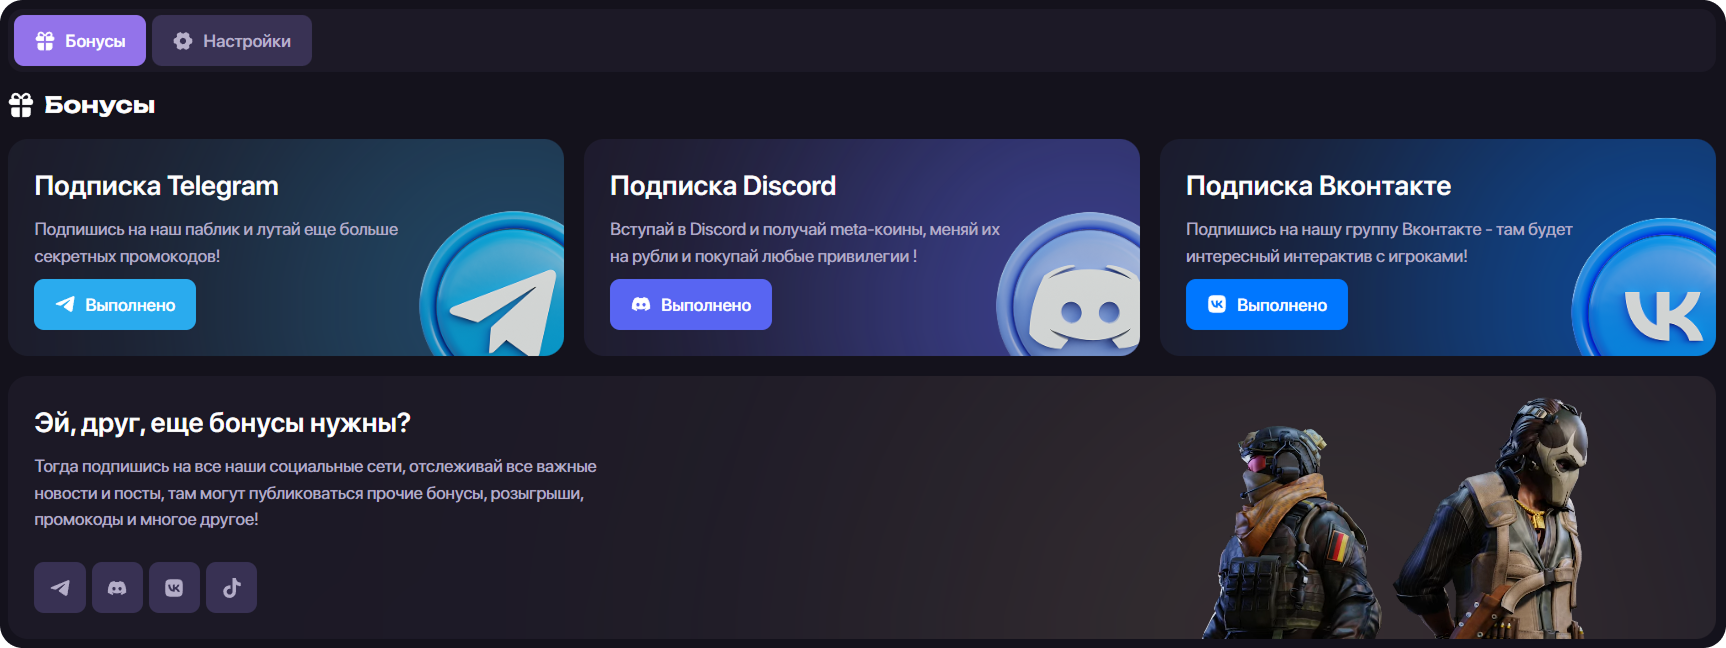Click the Подписка Telegram card title
This screenshot has height=648, width=1726.
(156, 186)
